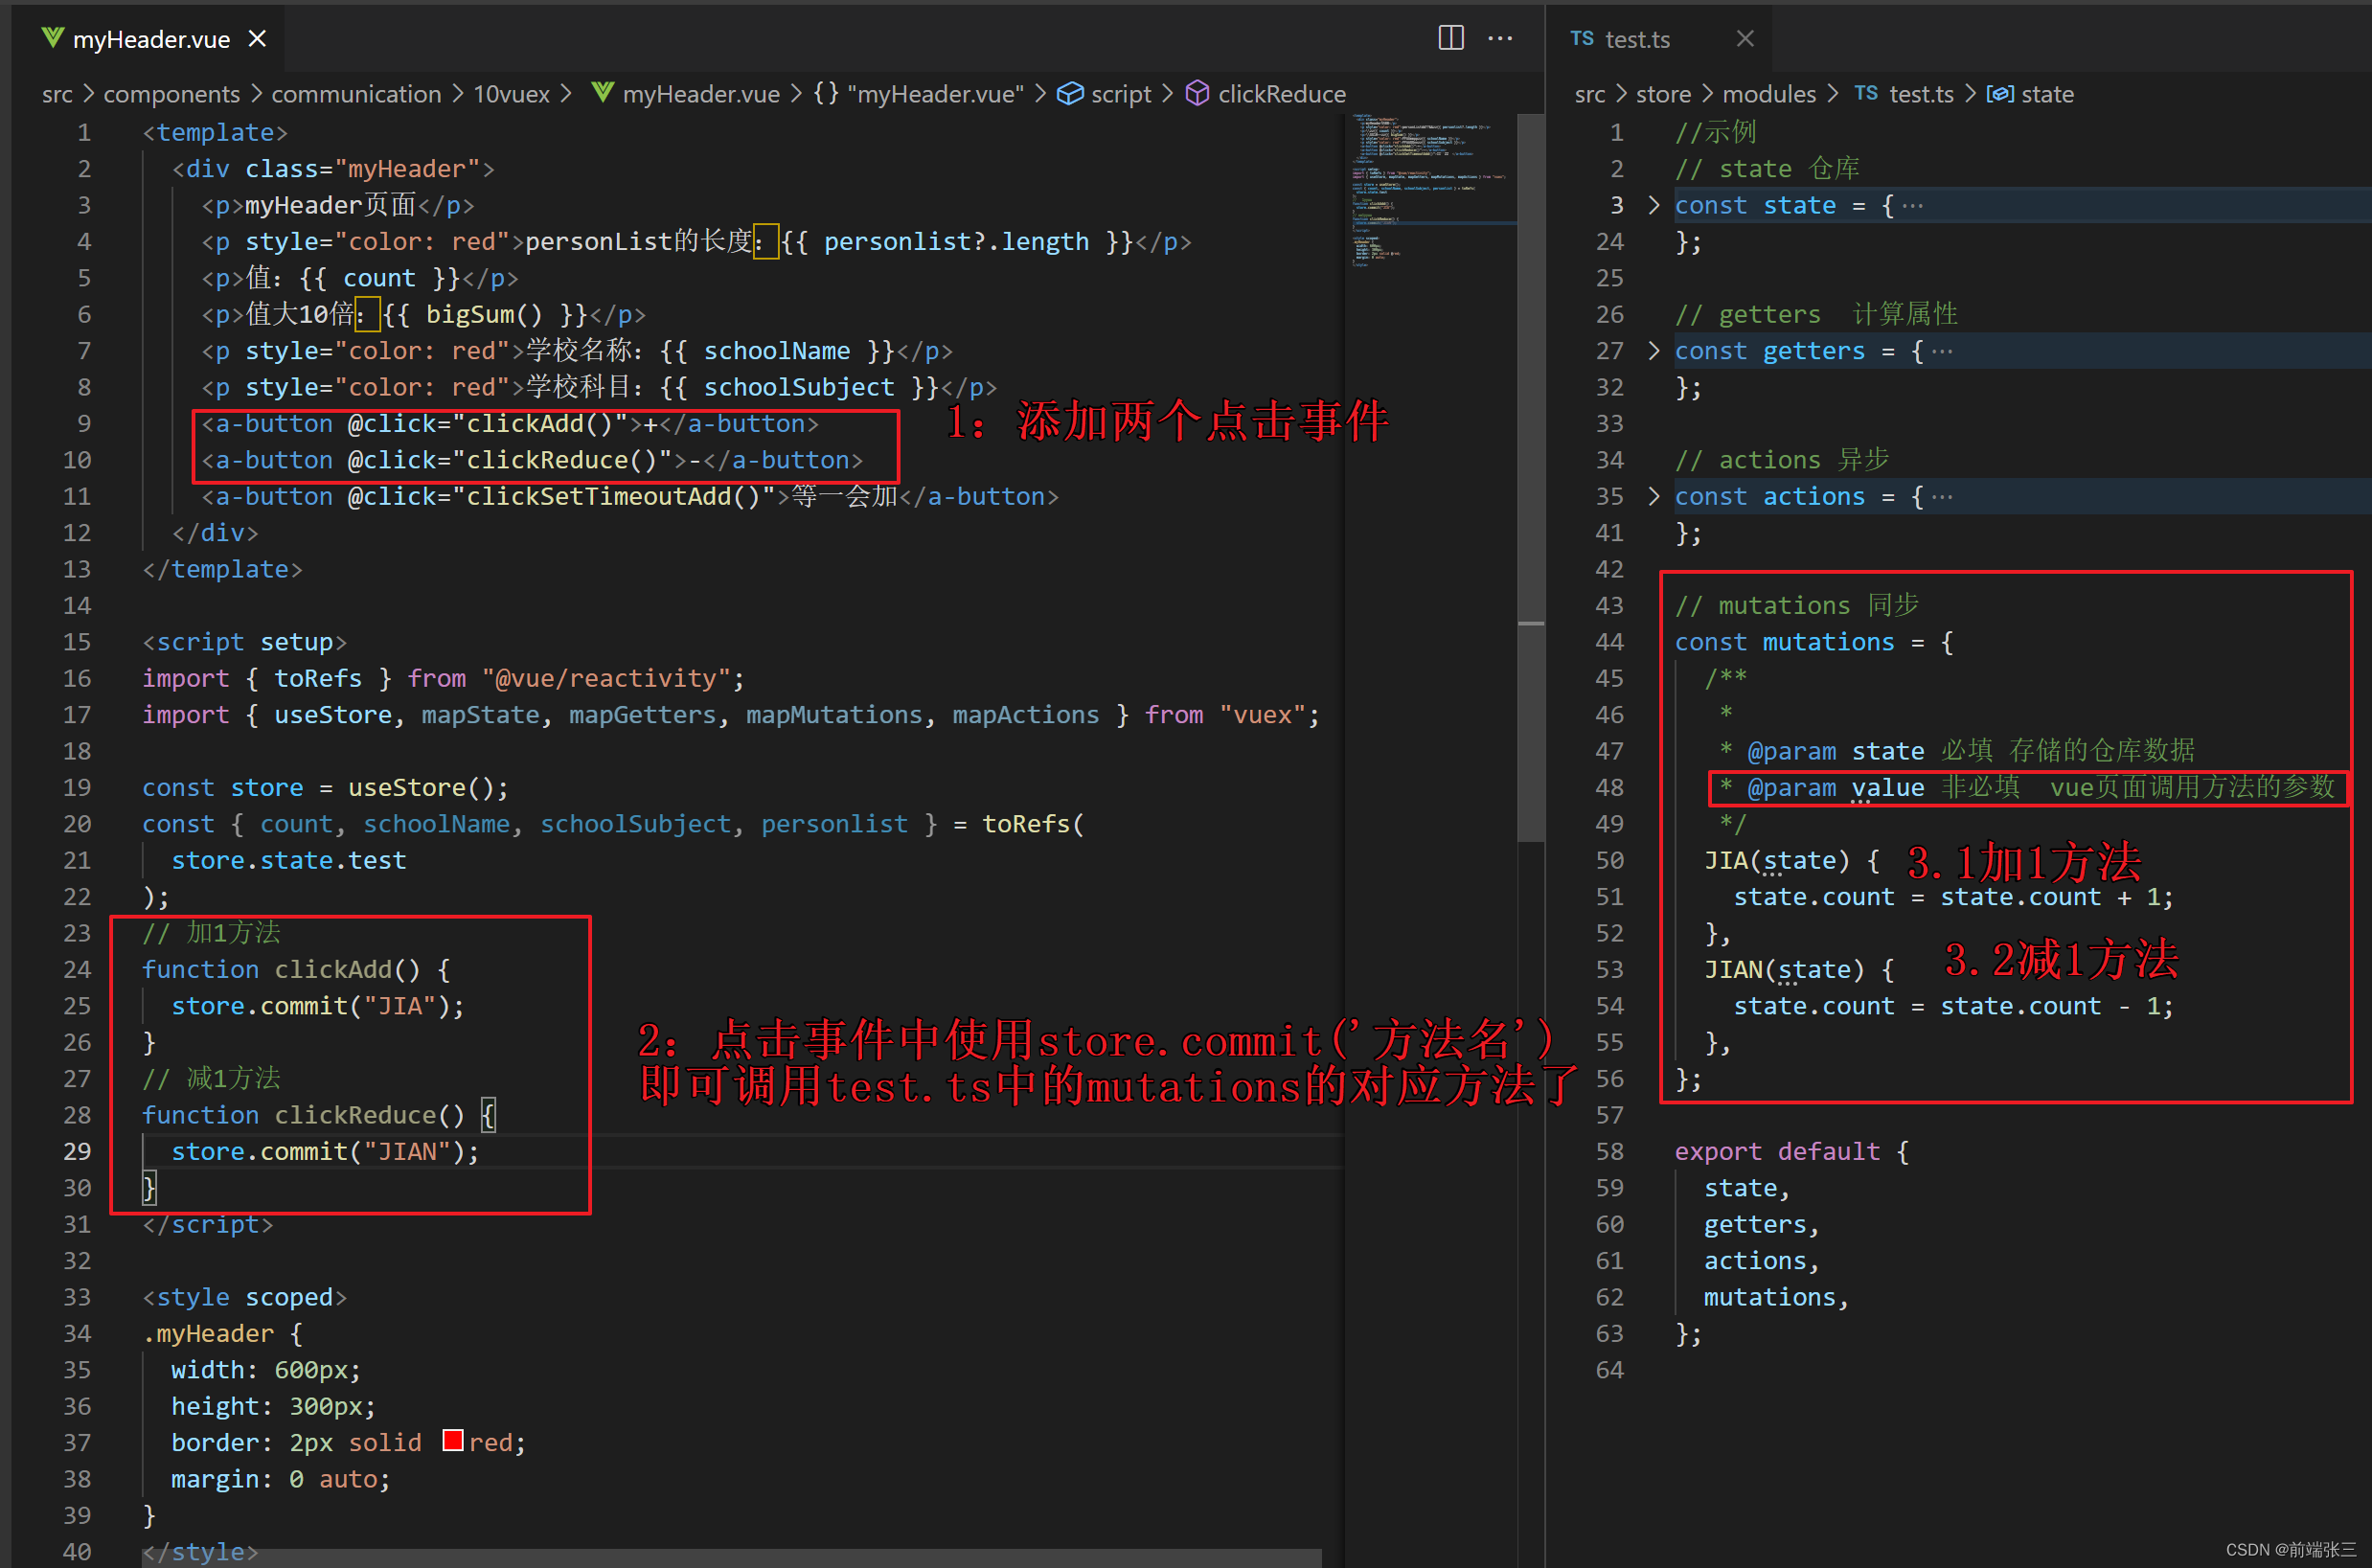2372x1568 pixels.
Task: Click 'store.commit("JIA")' statement
Action: pos(318,1006)
